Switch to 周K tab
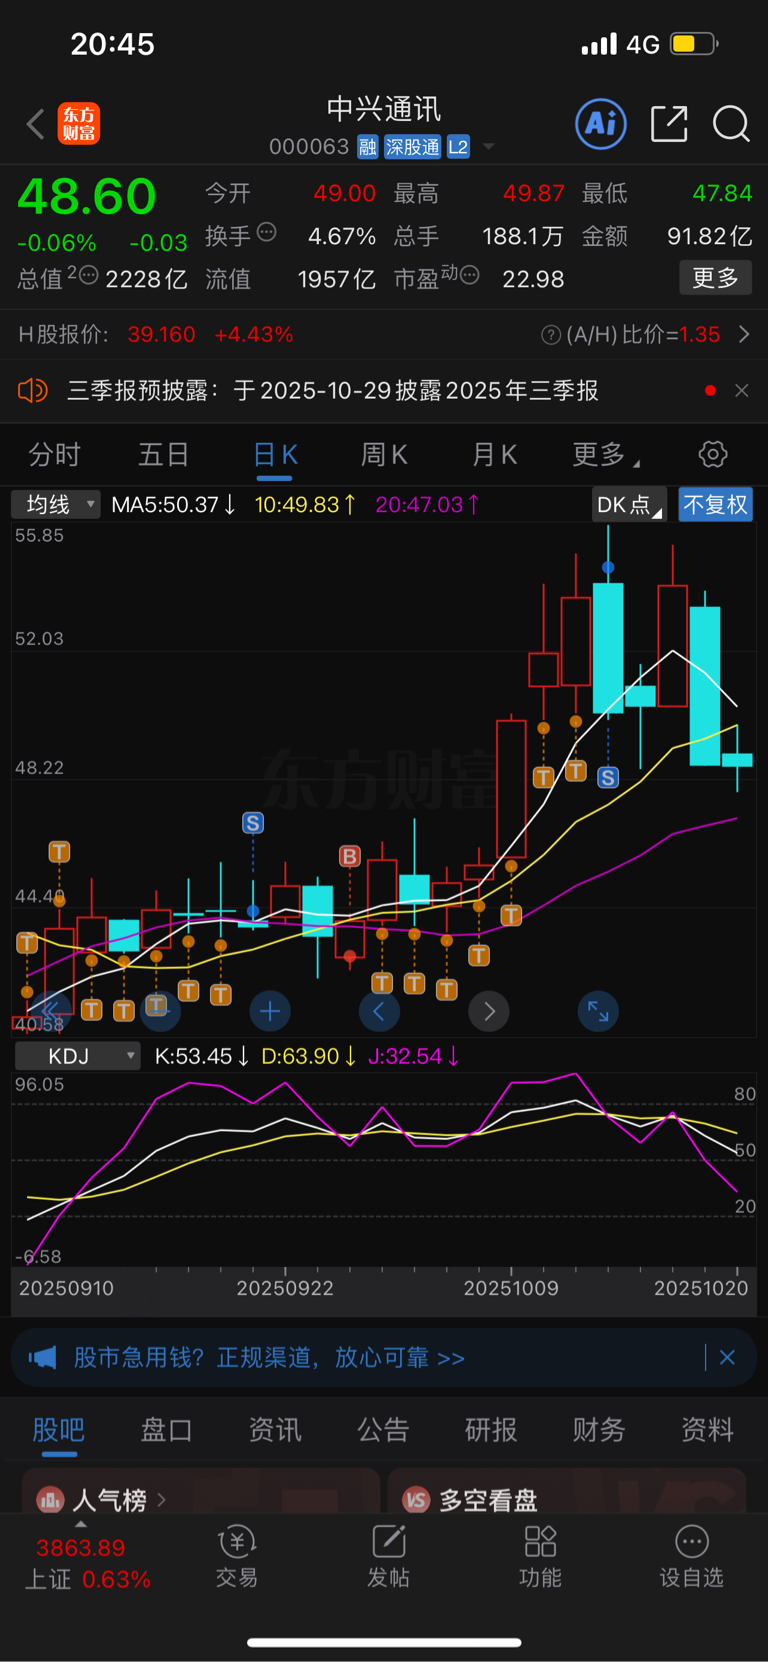 (x=384, y=455)
